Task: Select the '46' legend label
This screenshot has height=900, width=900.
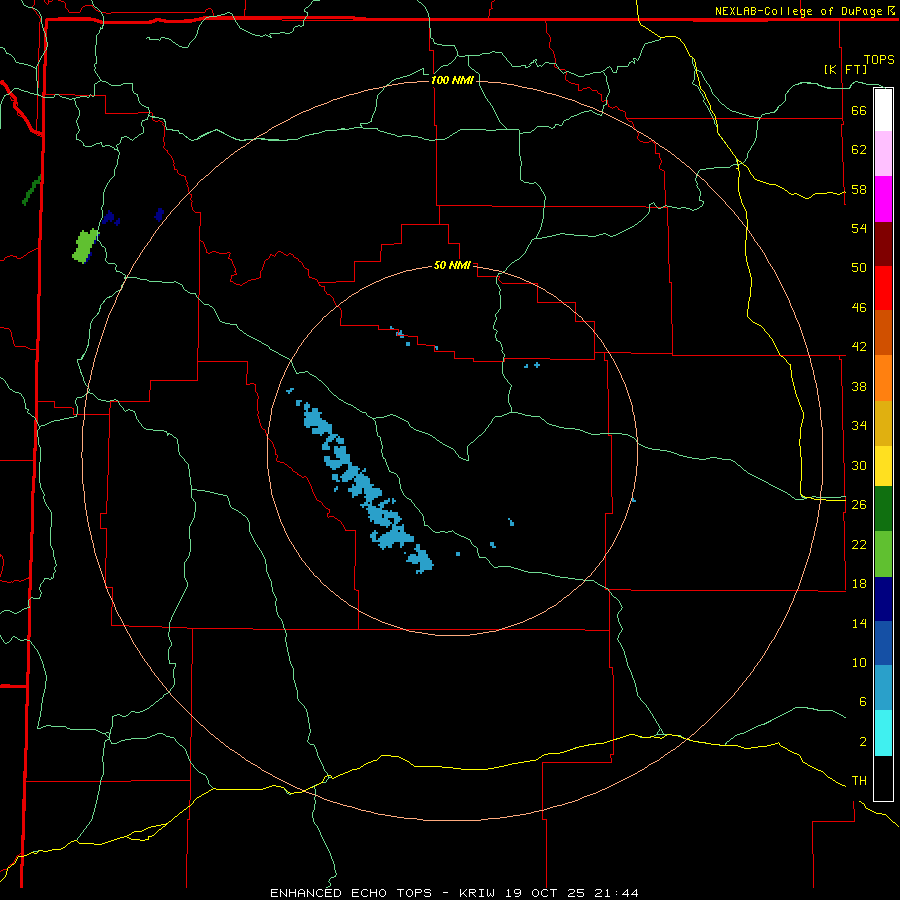Action: (x=859, y=308)
